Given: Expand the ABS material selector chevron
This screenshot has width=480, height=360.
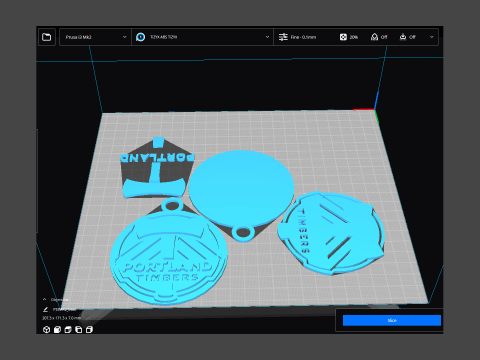Looking at the screenshot, I should [267, 37].
